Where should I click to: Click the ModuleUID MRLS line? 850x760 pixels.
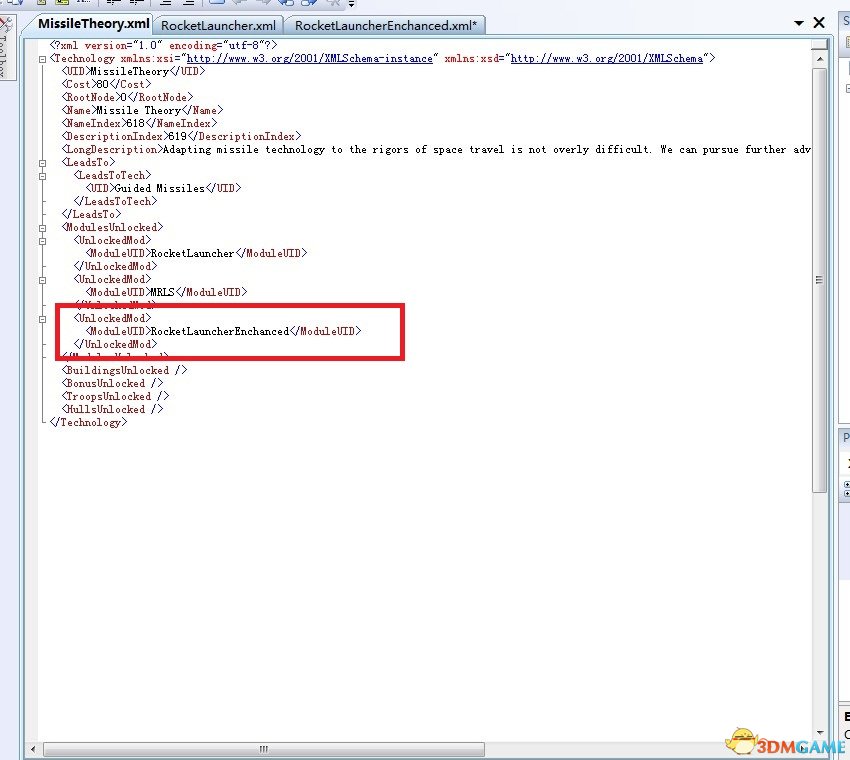[x=166, y=293]
